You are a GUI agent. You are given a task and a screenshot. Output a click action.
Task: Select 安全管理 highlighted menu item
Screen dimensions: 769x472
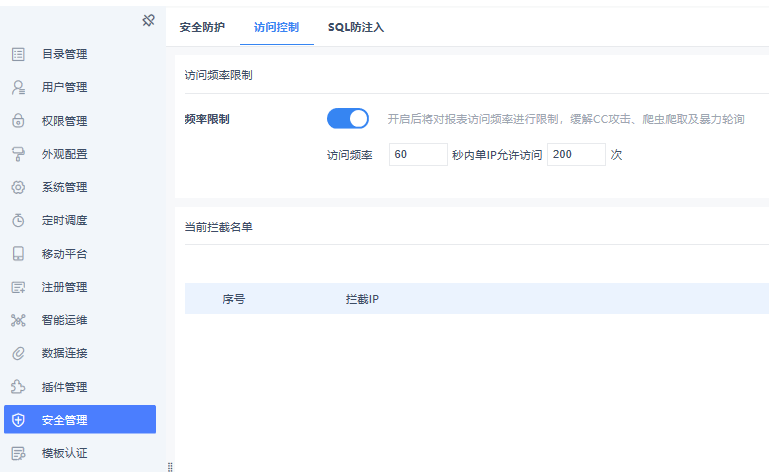(x=80, y=420)
